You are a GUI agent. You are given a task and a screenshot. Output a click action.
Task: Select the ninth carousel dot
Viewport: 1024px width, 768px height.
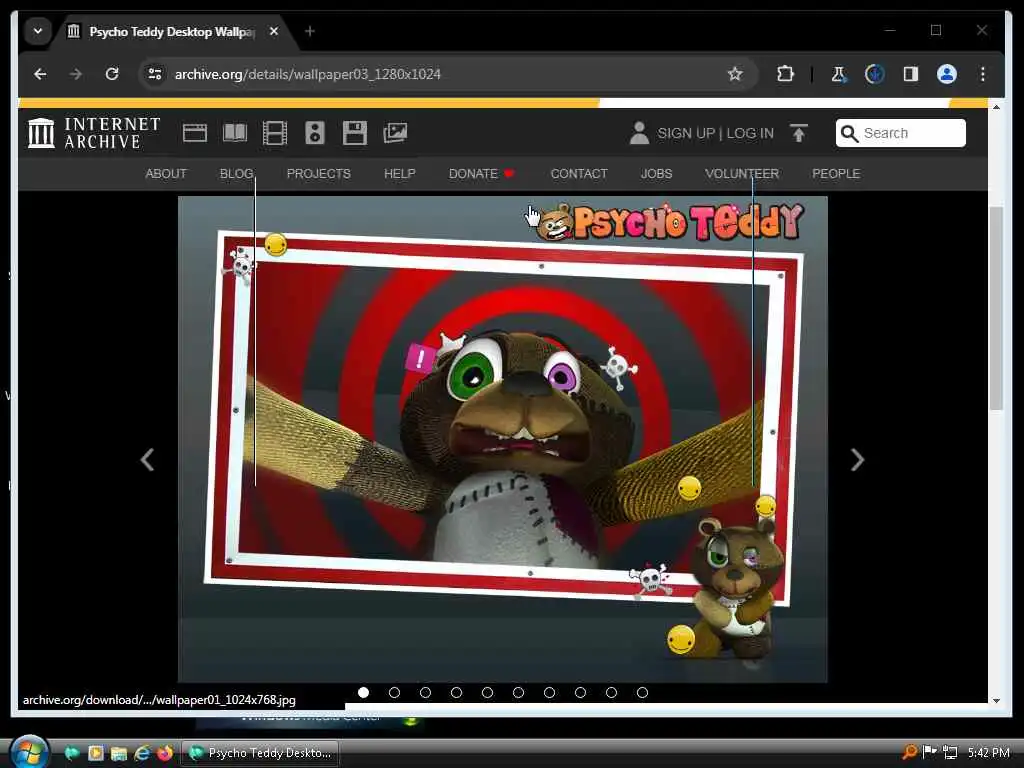tap(611, 692)
